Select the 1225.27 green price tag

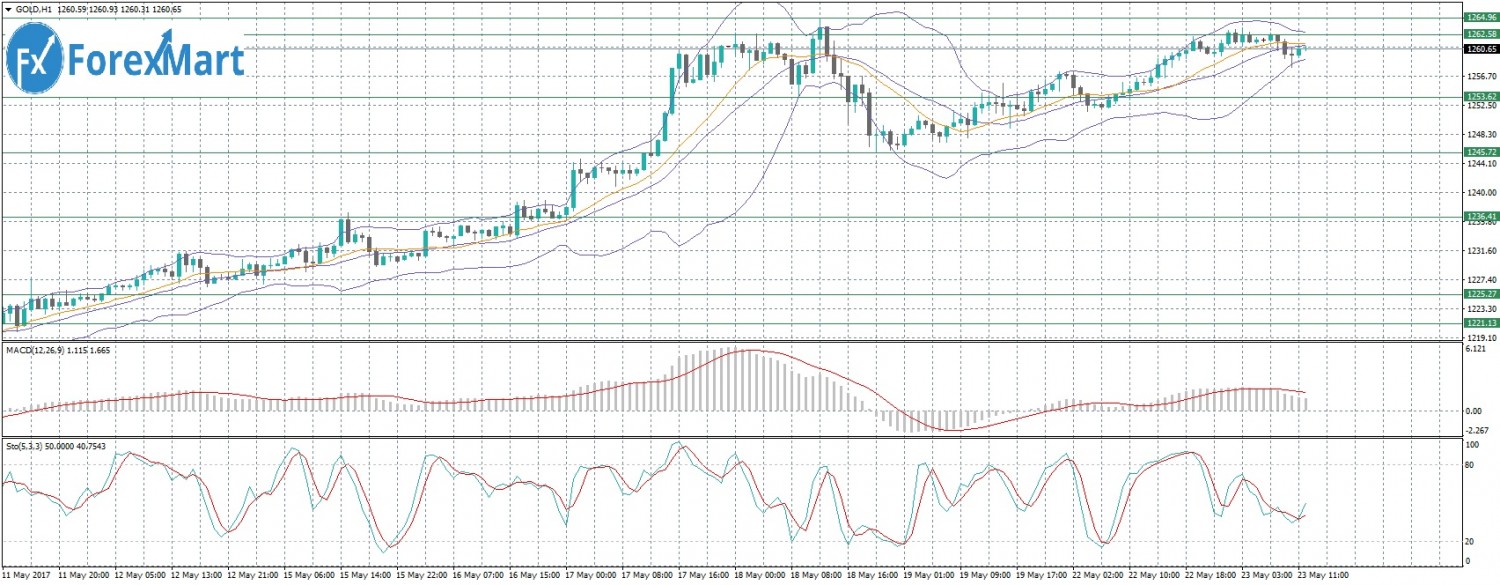[x=1480, y=294]
